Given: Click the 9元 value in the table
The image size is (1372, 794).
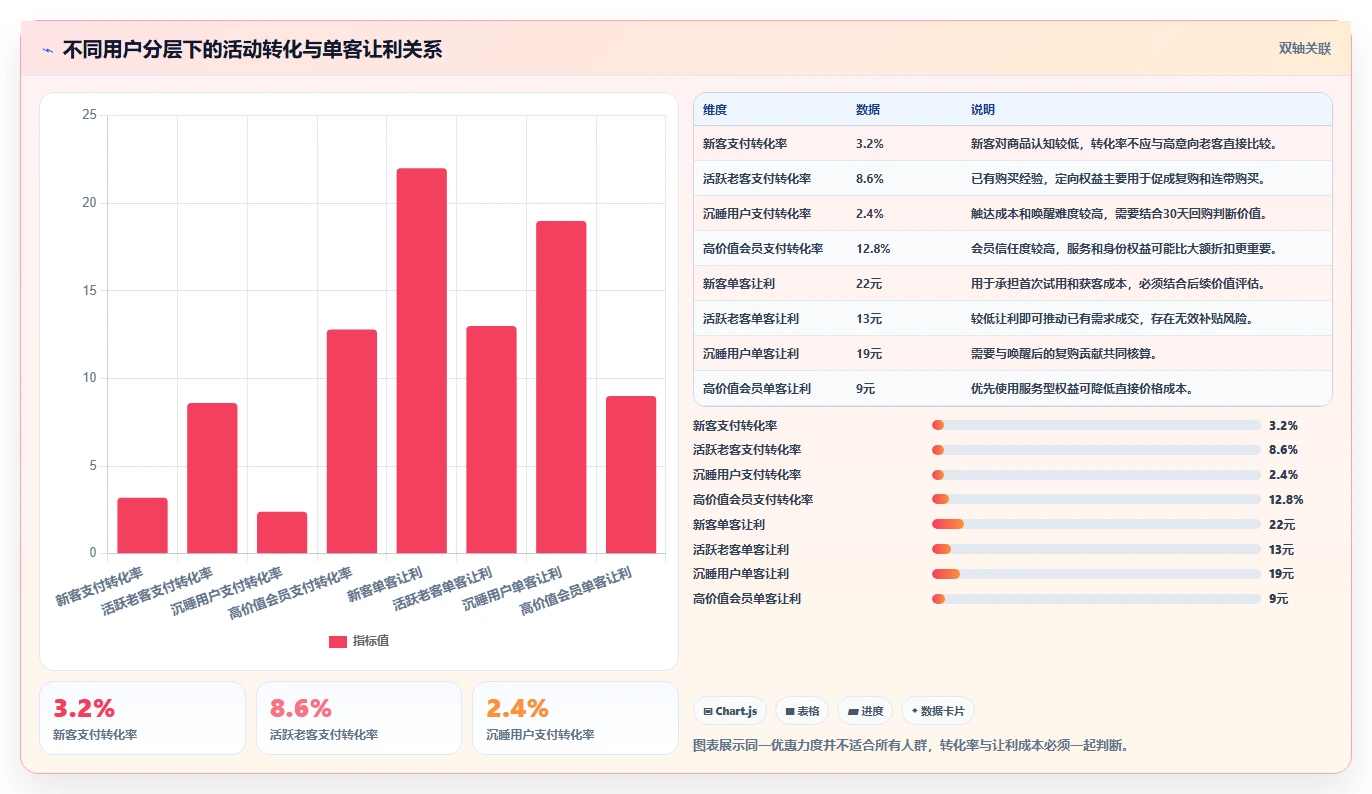Looking at the screenshot, I should pyautogui.click(x=866, y=389).
